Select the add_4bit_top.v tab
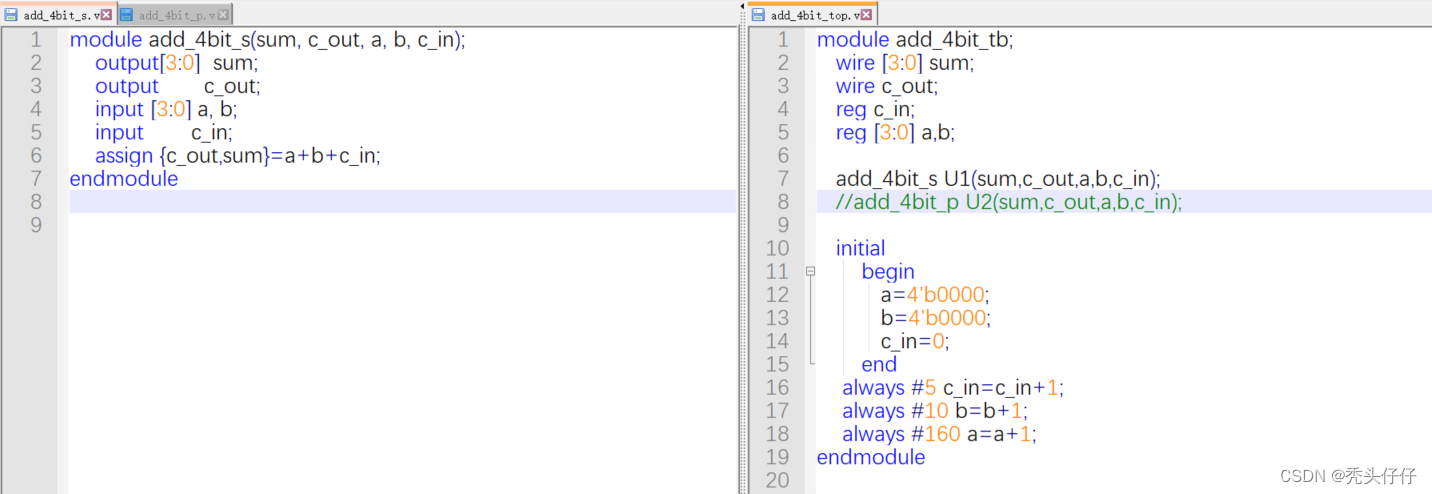Image resolution: width=1432 pixels, height=494 pixels. [x=812, y=15]
